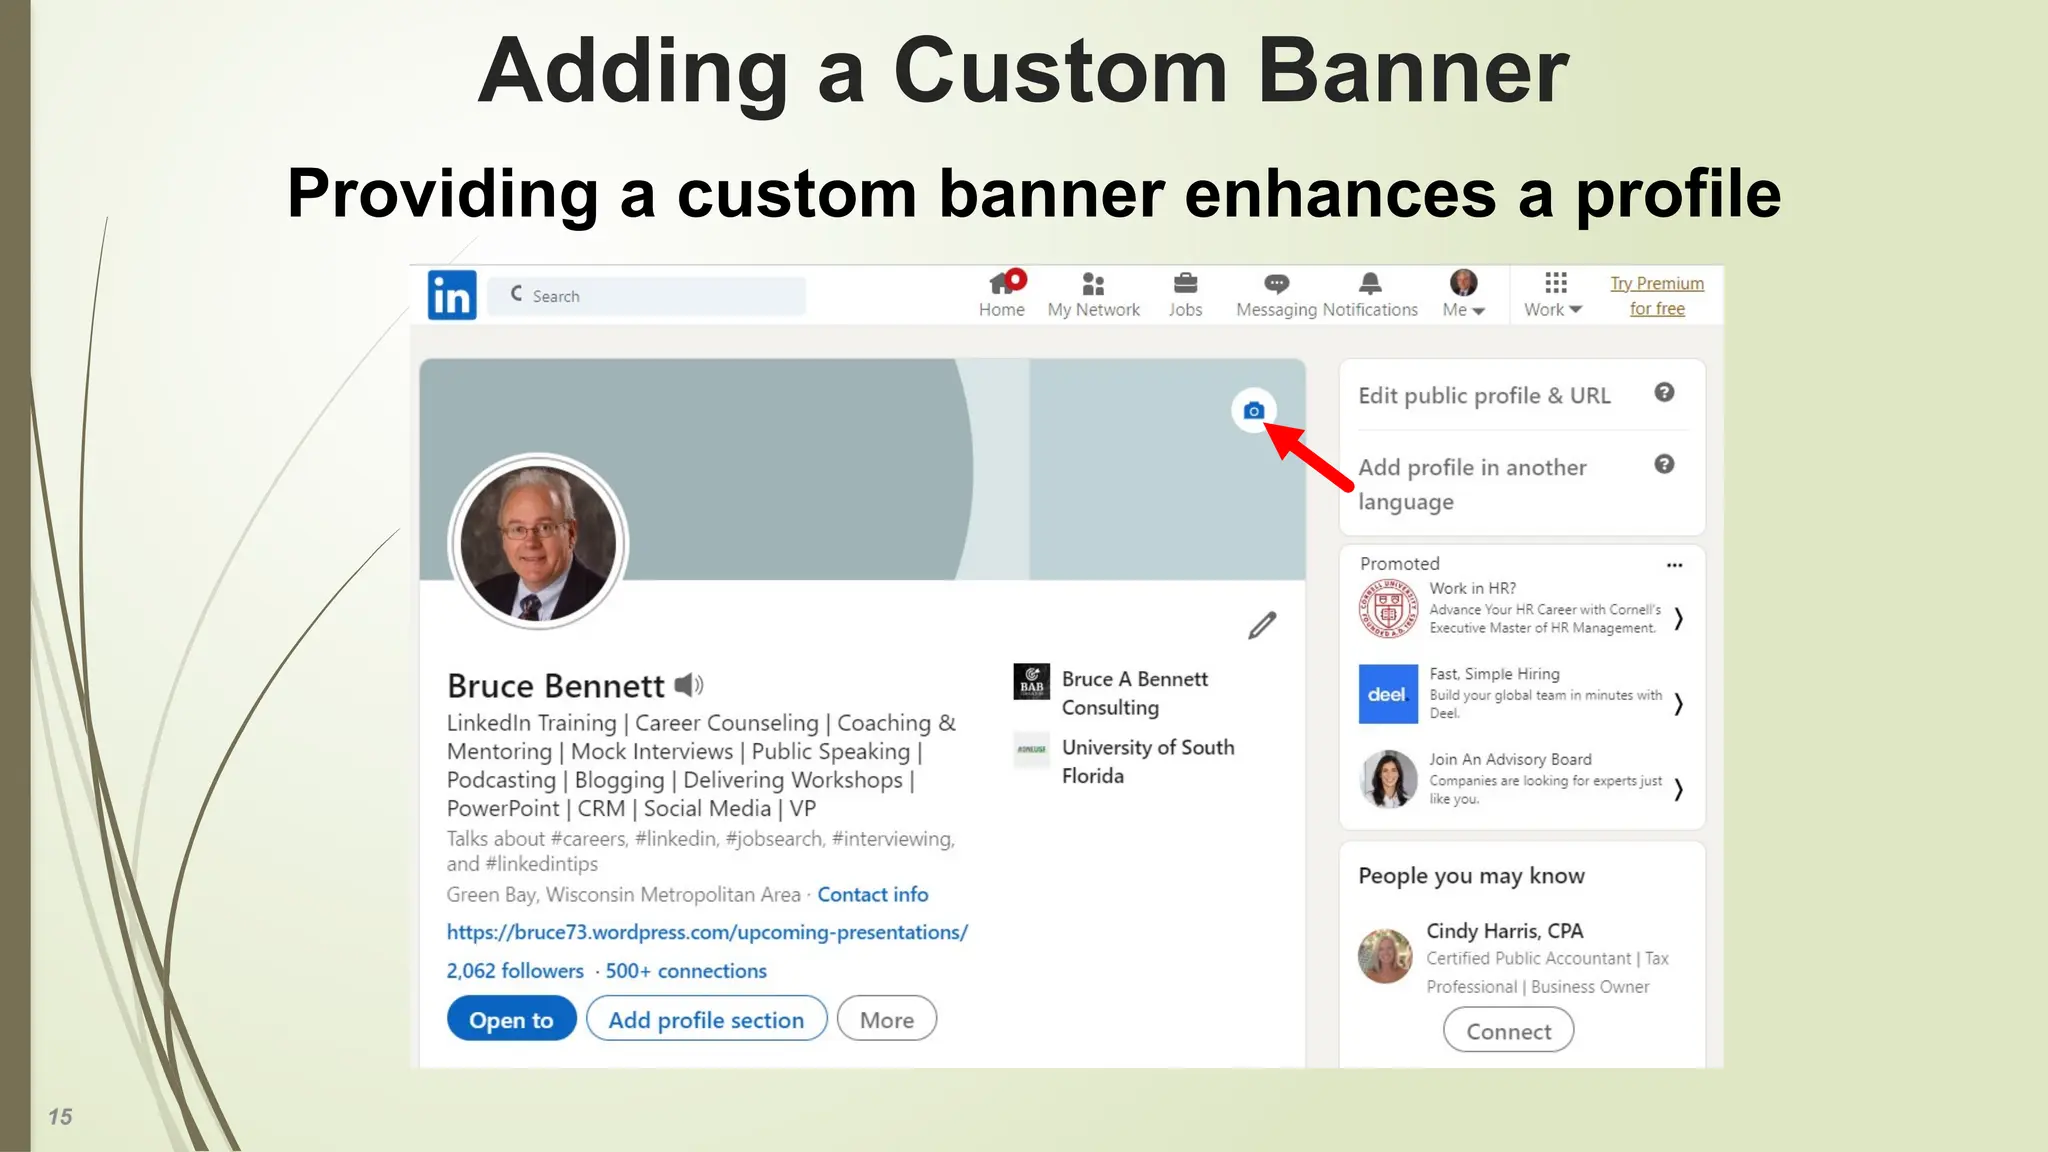This screenshot has width=2048, height=1152.
Task: Open the Contact info link
Action: click(x=872, y=894)
